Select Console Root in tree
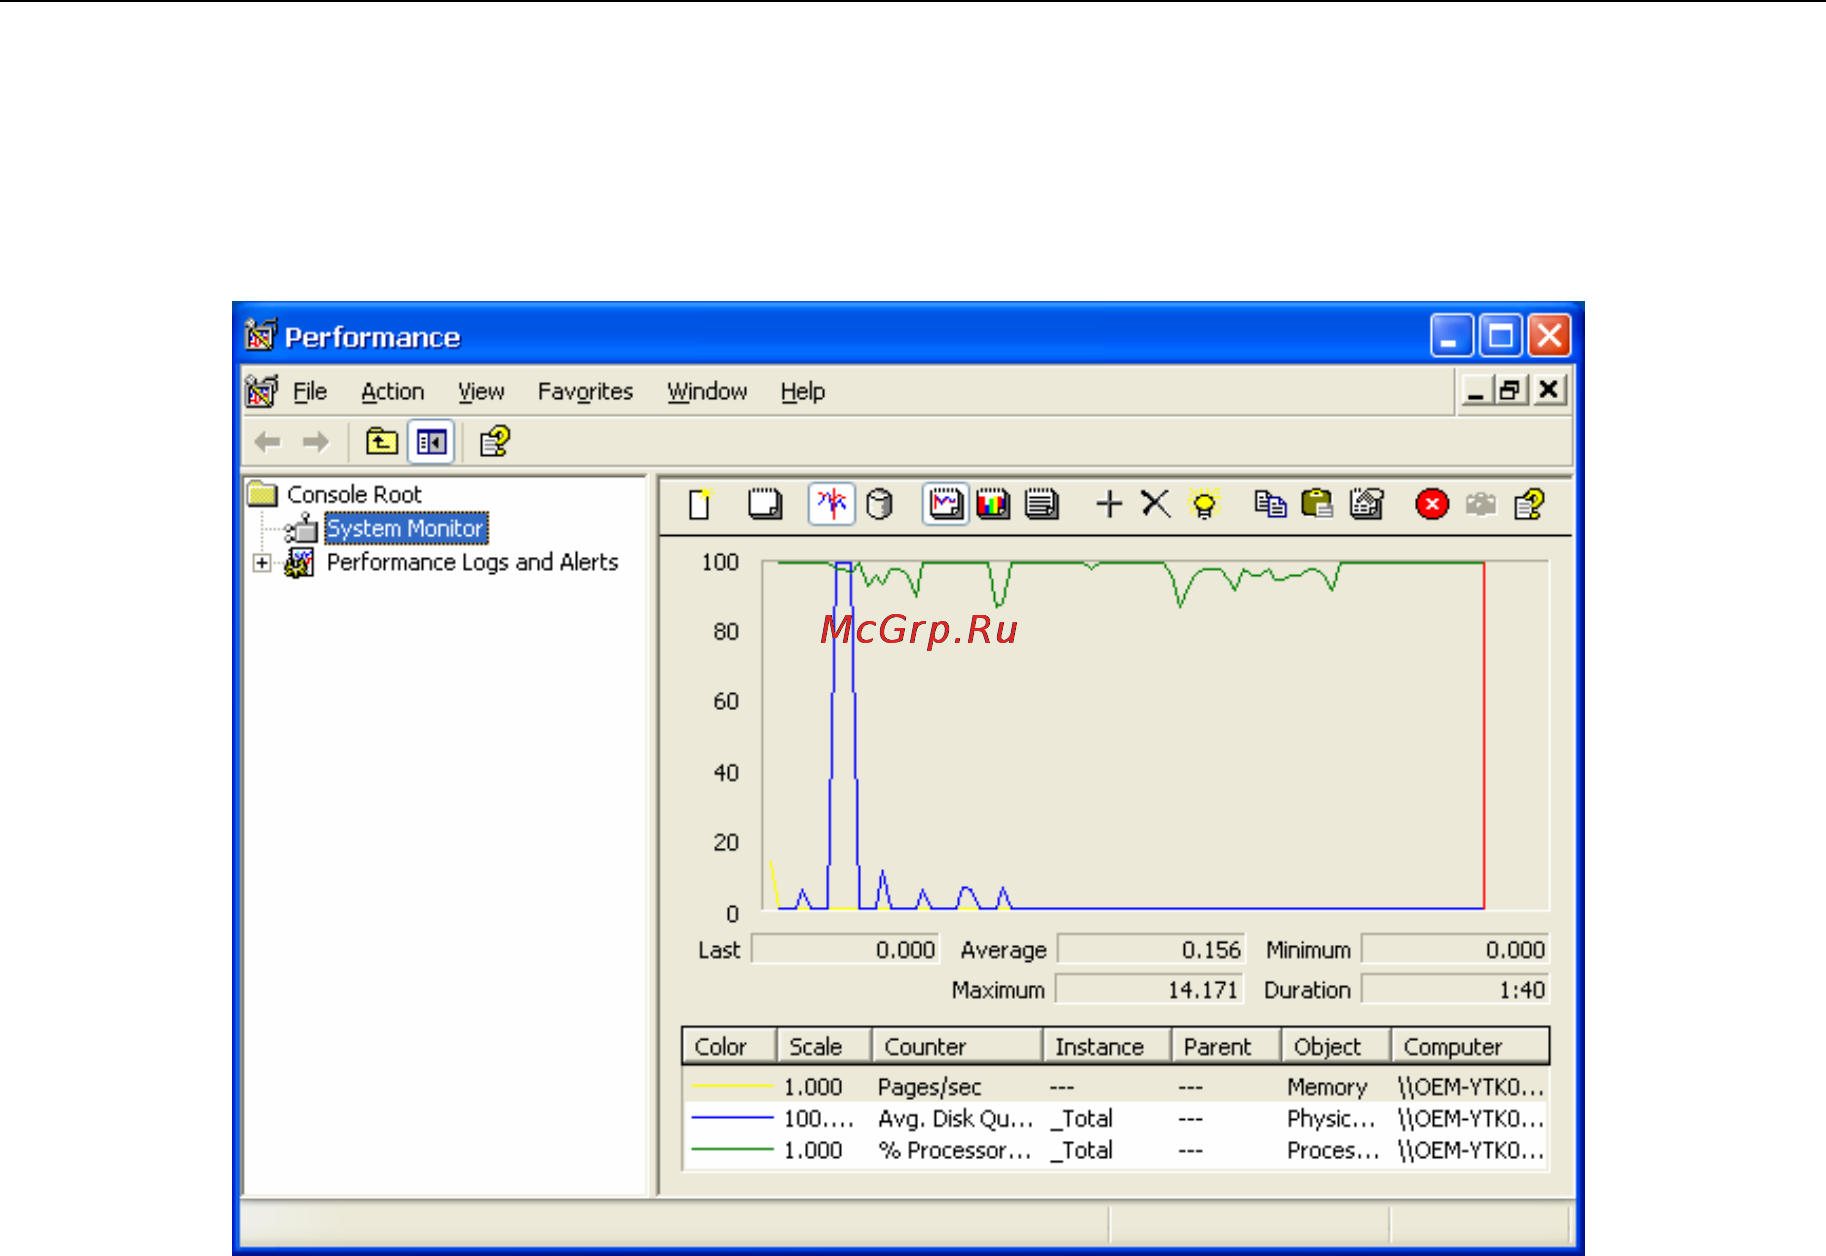Screen dimensions: 1826x1256 coord(354,494)
